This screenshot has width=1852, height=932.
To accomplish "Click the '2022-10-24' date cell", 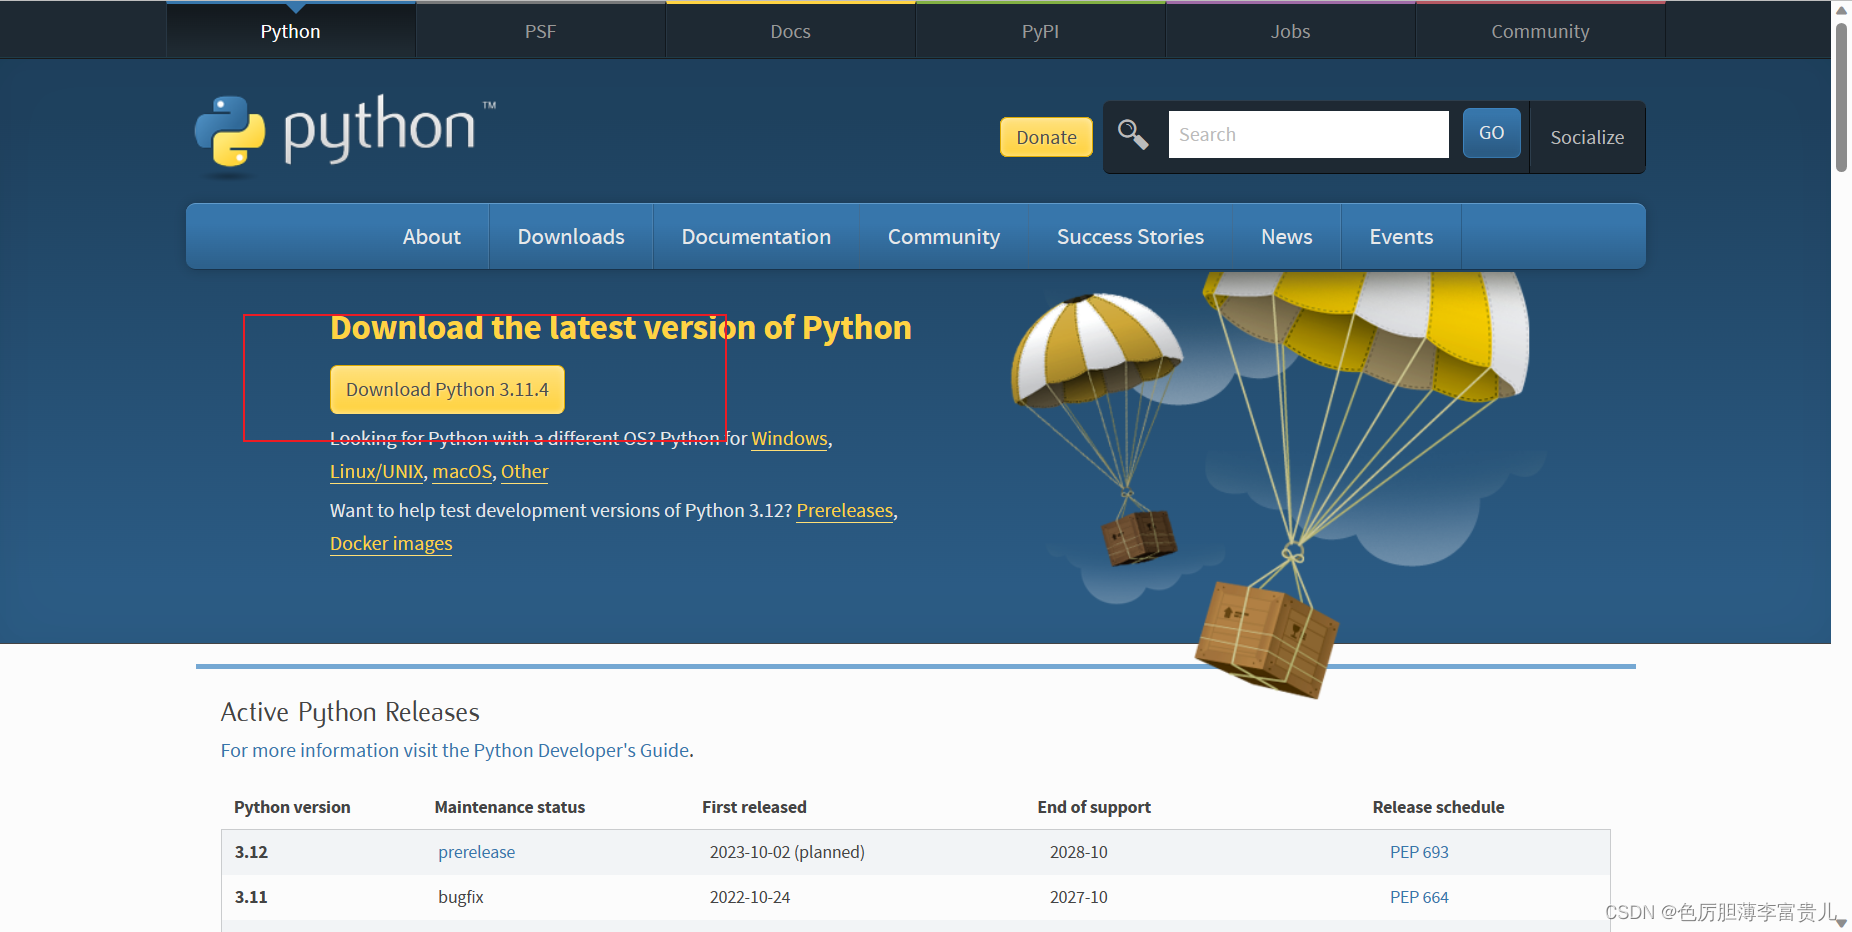I will [x=750, y=897].
